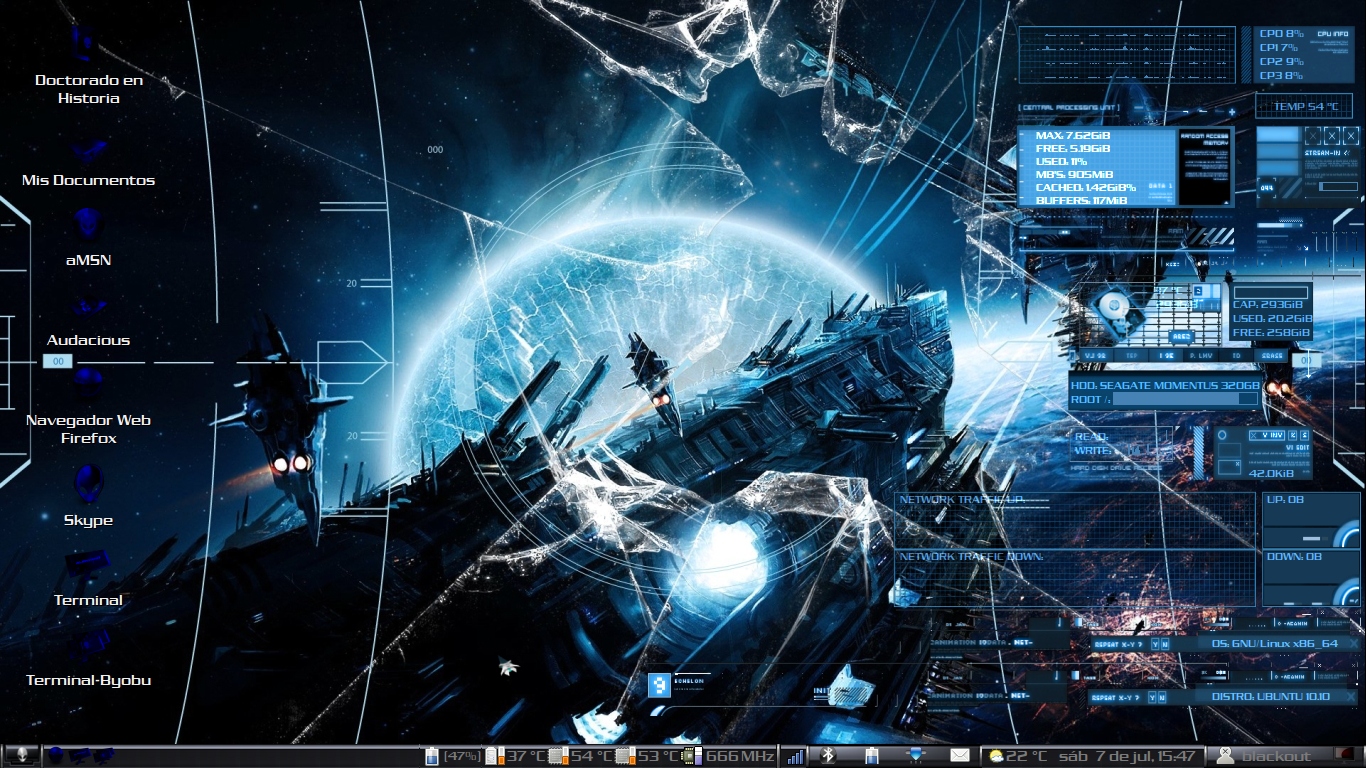Image resolution: width=1366 pixels, height=768 pixels.
Task: Click the NETWORK TRAFFIC DOWN label
Action: coord(971,556)
